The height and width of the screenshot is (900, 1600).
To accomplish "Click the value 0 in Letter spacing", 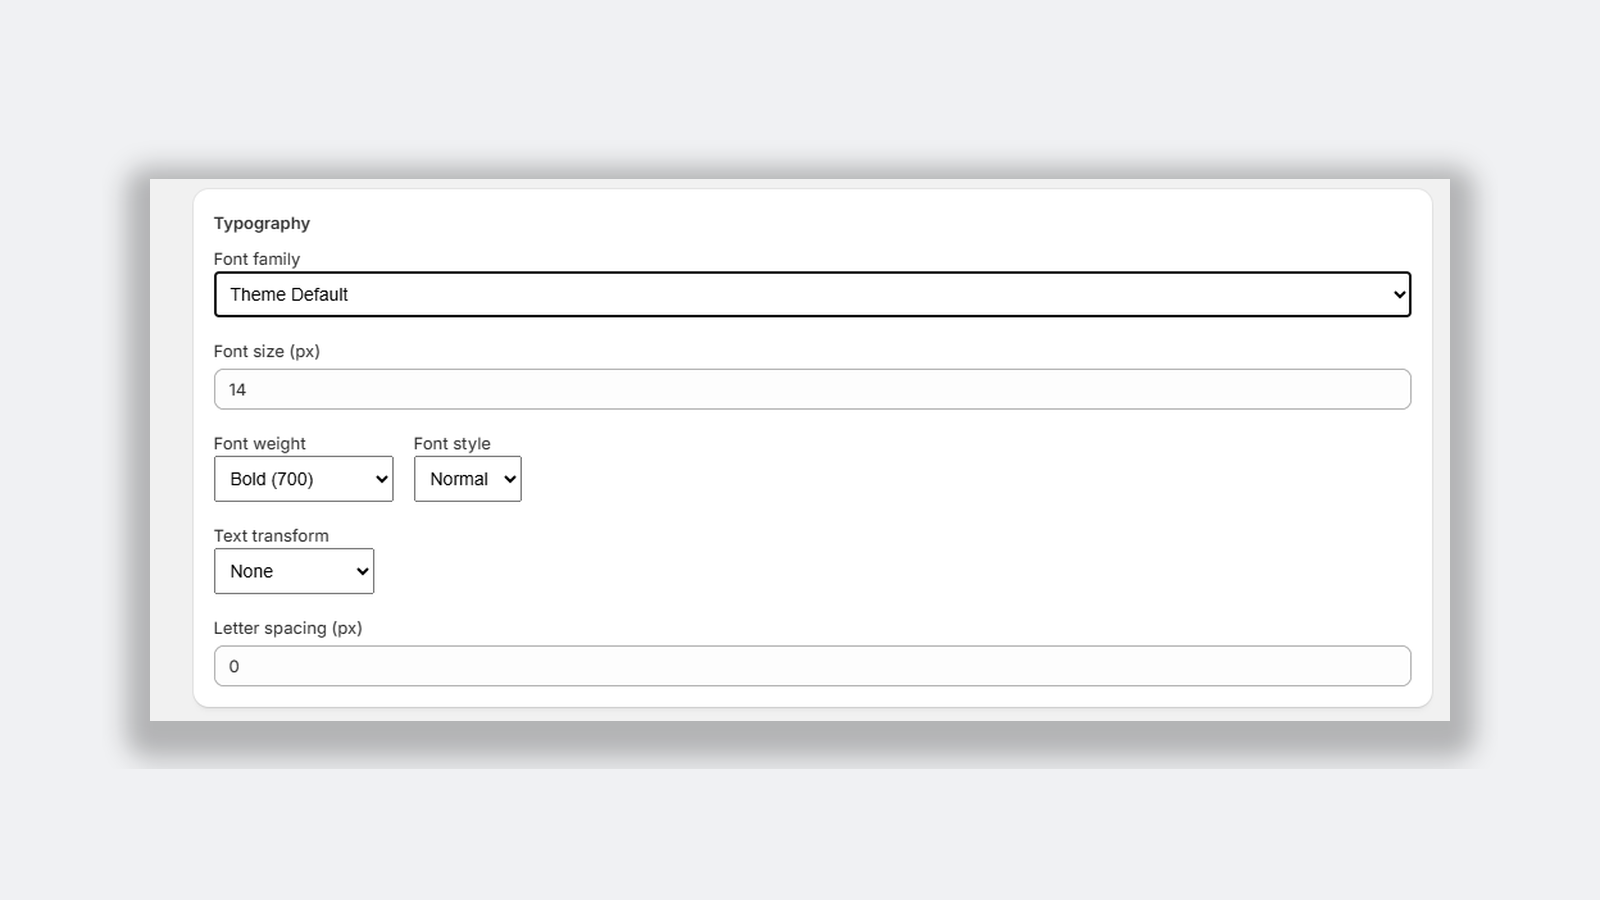I will point(234,667).
